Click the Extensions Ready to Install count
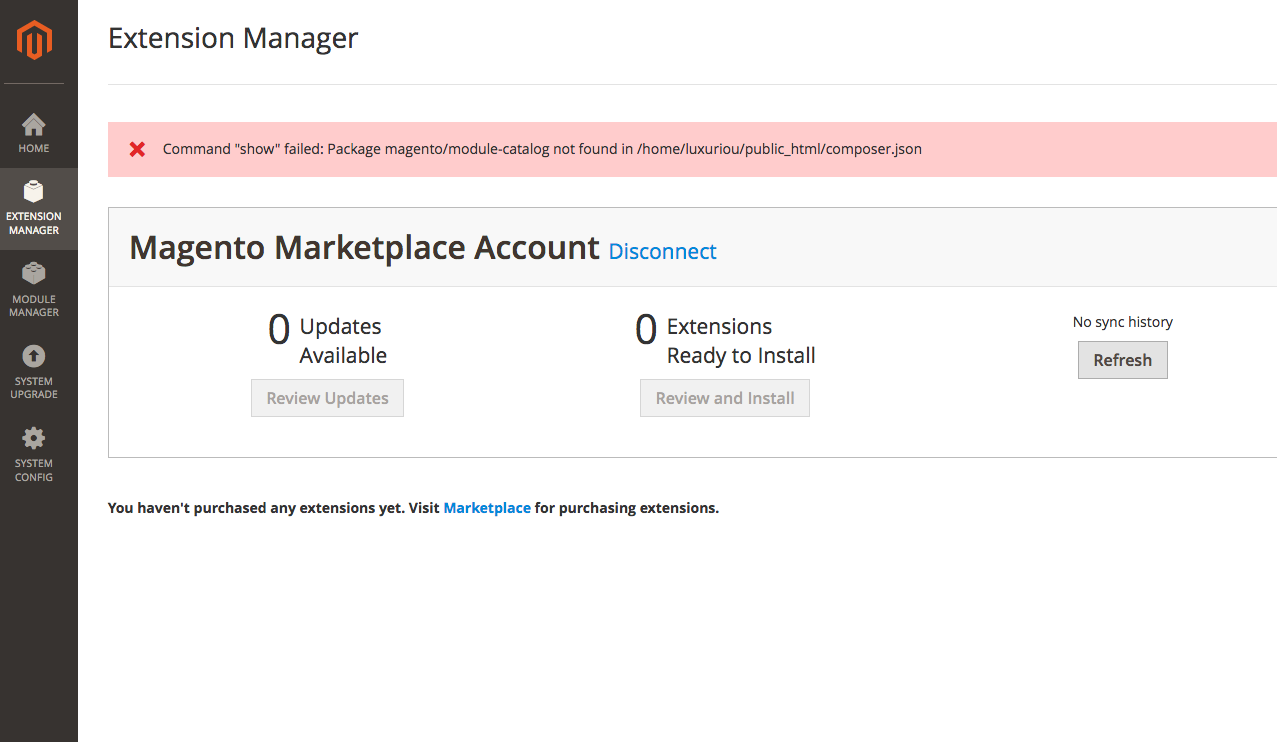Screen dimensions: 1277x742 [646, 330]
